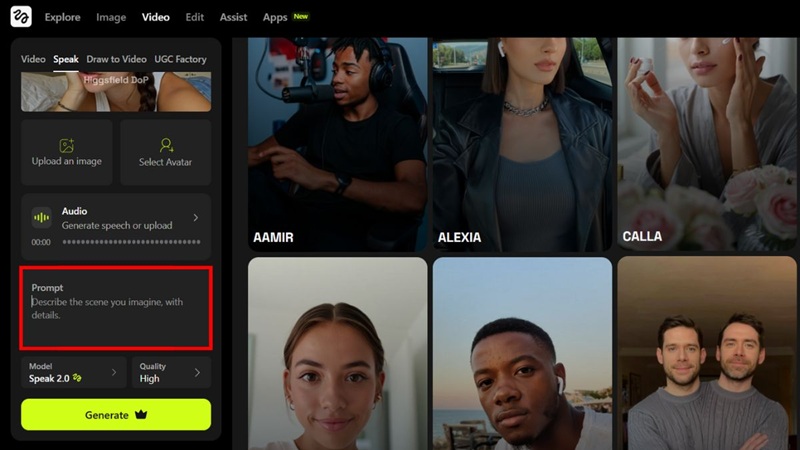The image size is (800, 450).
Task: Open the Quality High dropdown
Action: point(171,372)
